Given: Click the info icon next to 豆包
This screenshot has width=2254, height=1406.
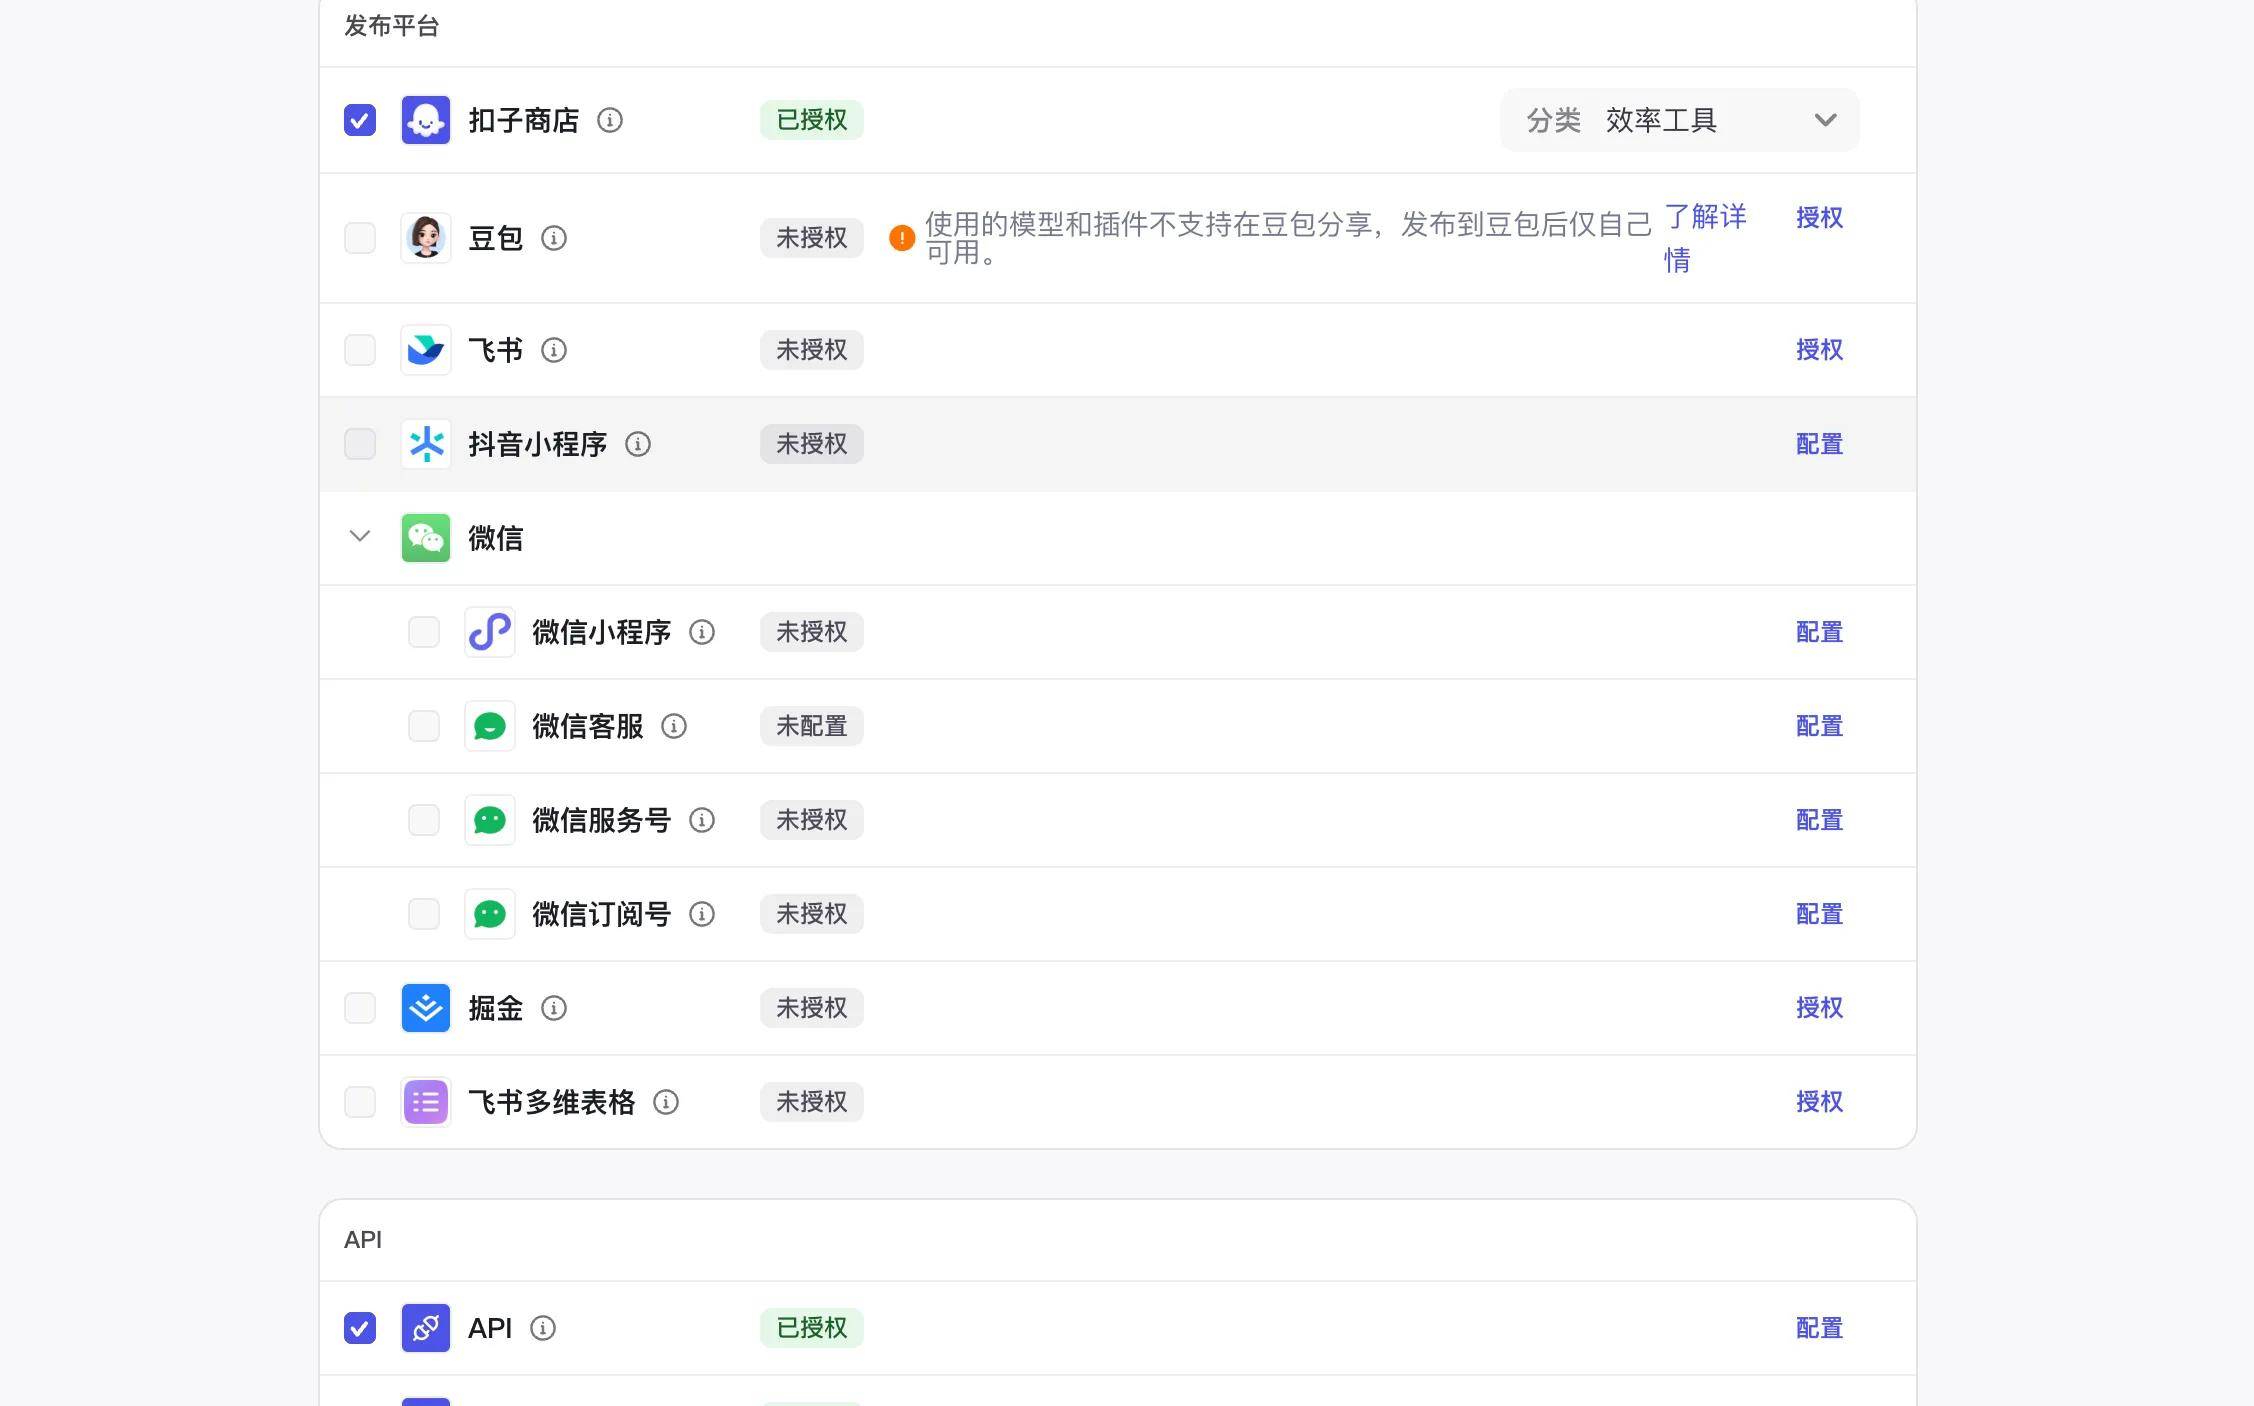Looking at the screenshot, I should click(554, 238).
